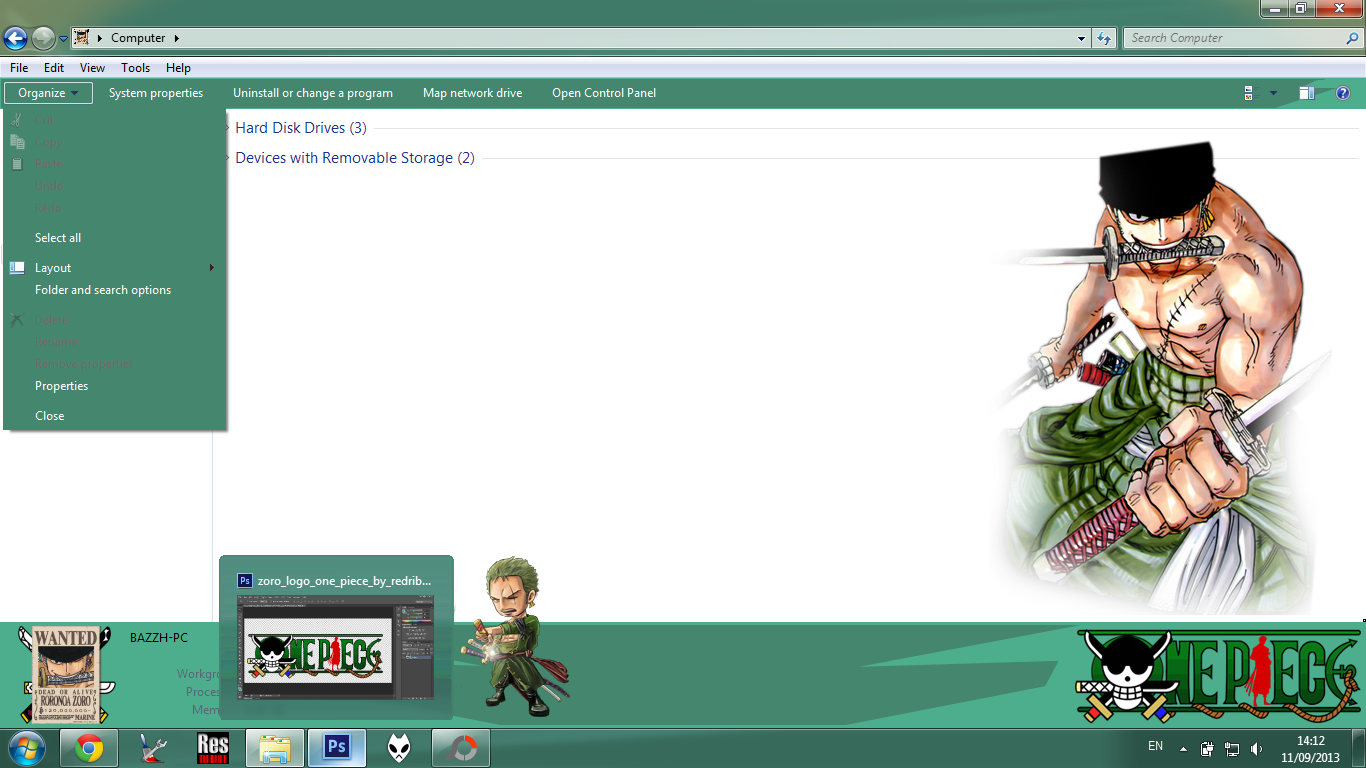
Task: Expand the address bar history dropdown
Action: pos(1082,38)
